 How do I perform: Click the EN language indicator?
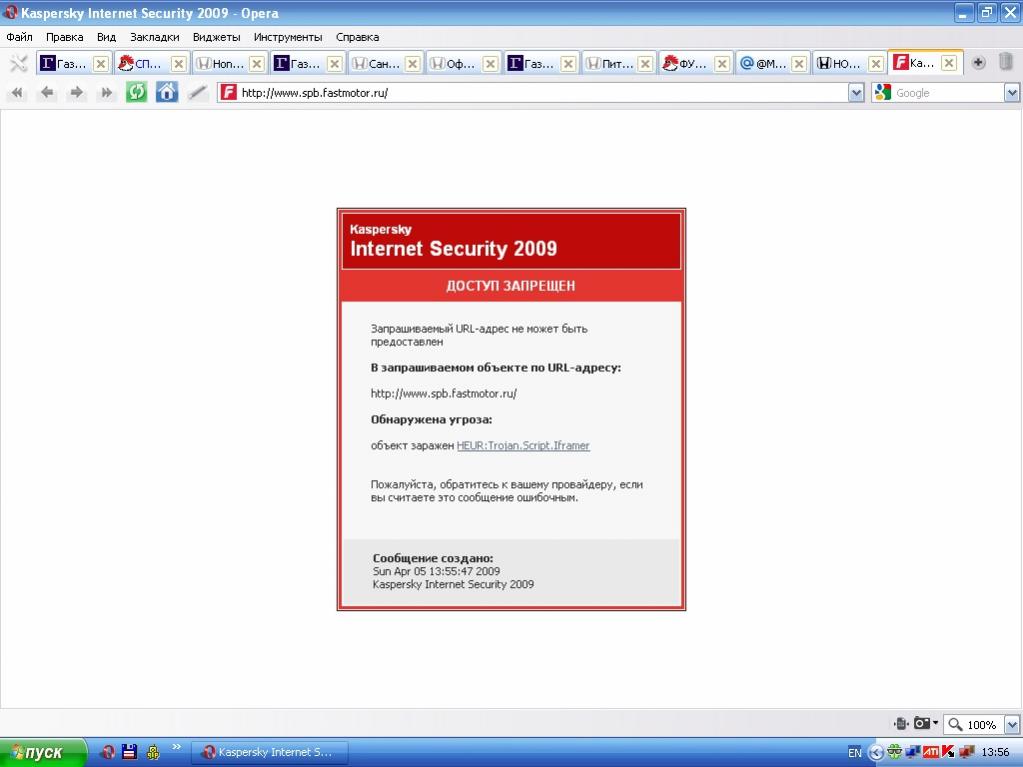855,753
